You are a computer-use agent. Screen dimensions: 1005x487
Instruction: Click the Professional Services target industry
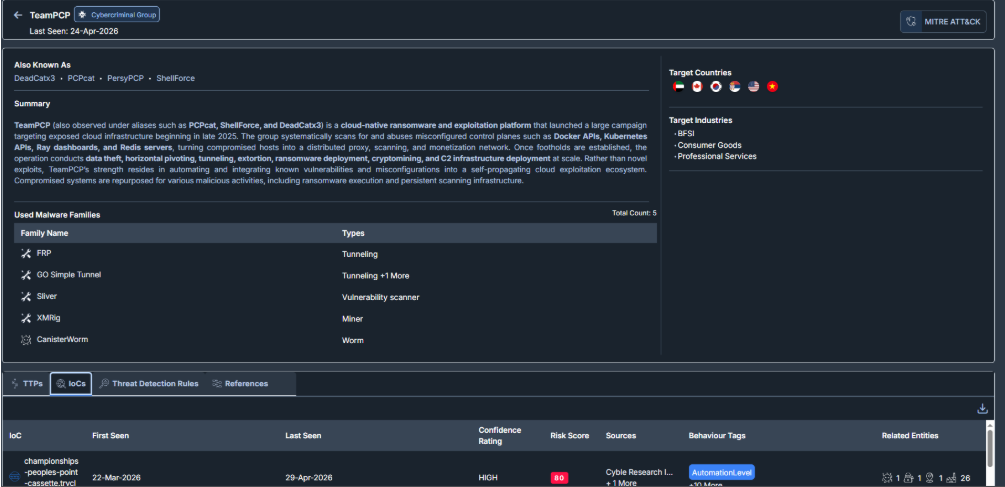[x=717, y=156]
